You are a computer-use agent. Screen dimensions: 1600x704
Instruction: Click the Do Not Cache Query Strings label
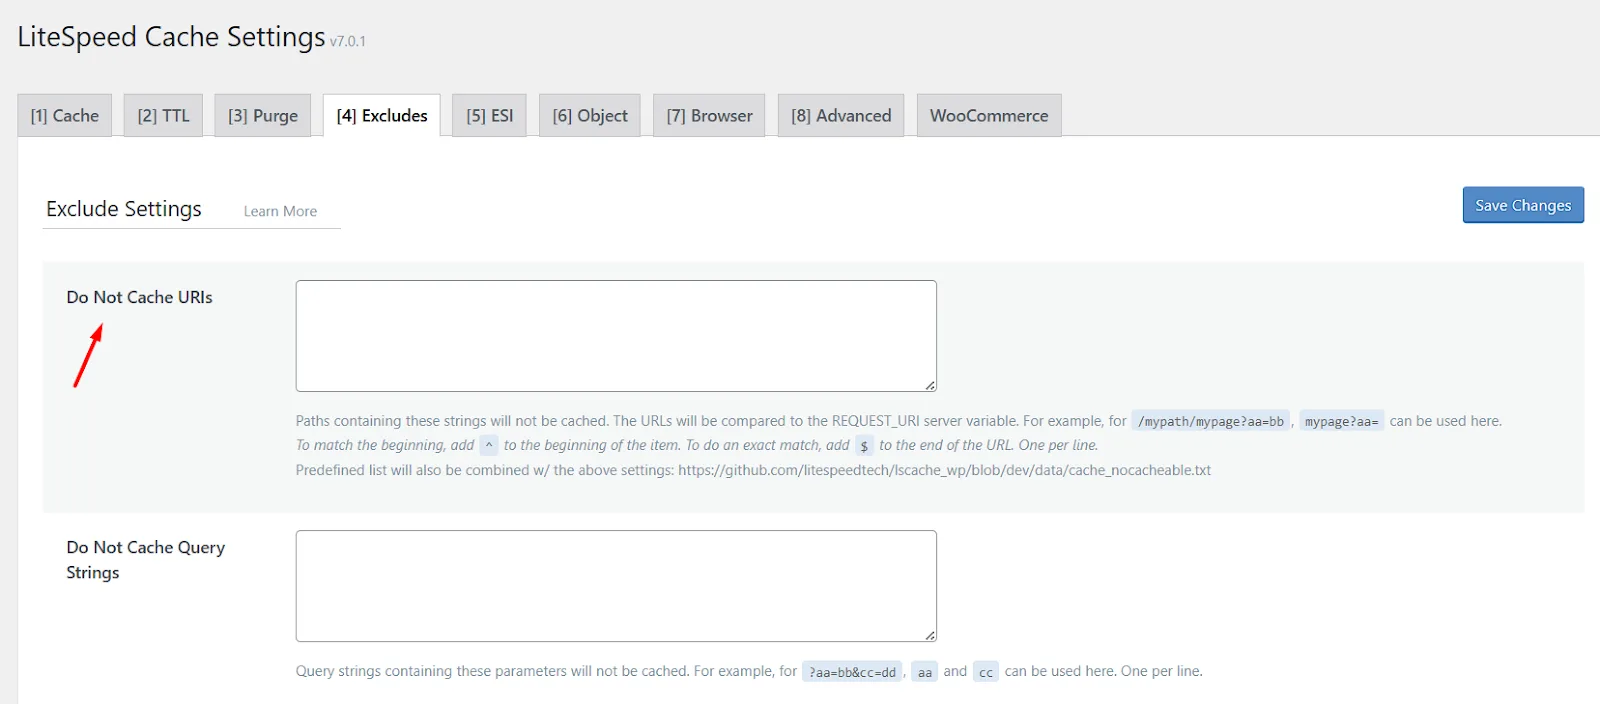(x=146, y=560)
